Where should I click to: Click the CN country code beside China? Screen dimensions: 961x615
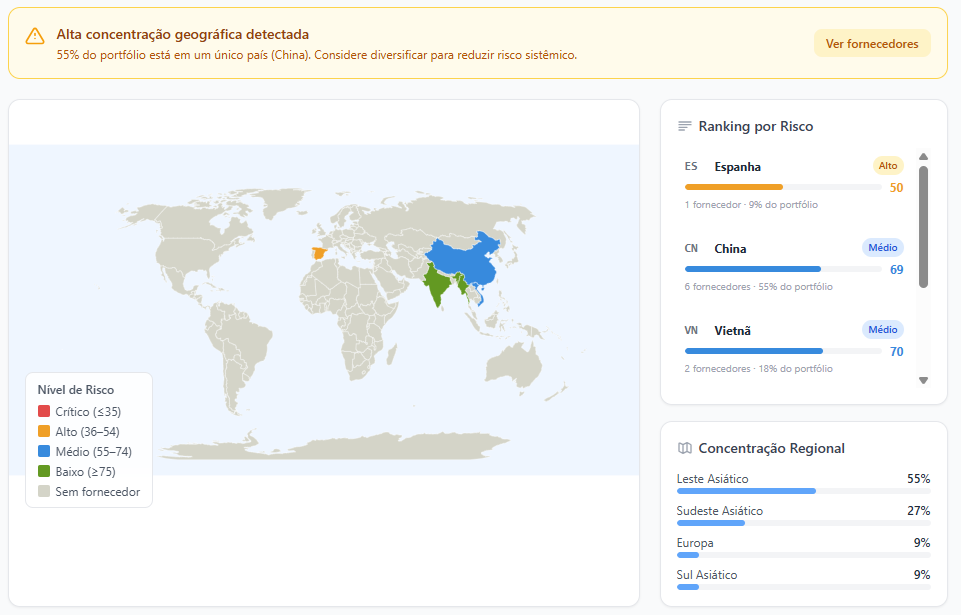tap(691, 248)
